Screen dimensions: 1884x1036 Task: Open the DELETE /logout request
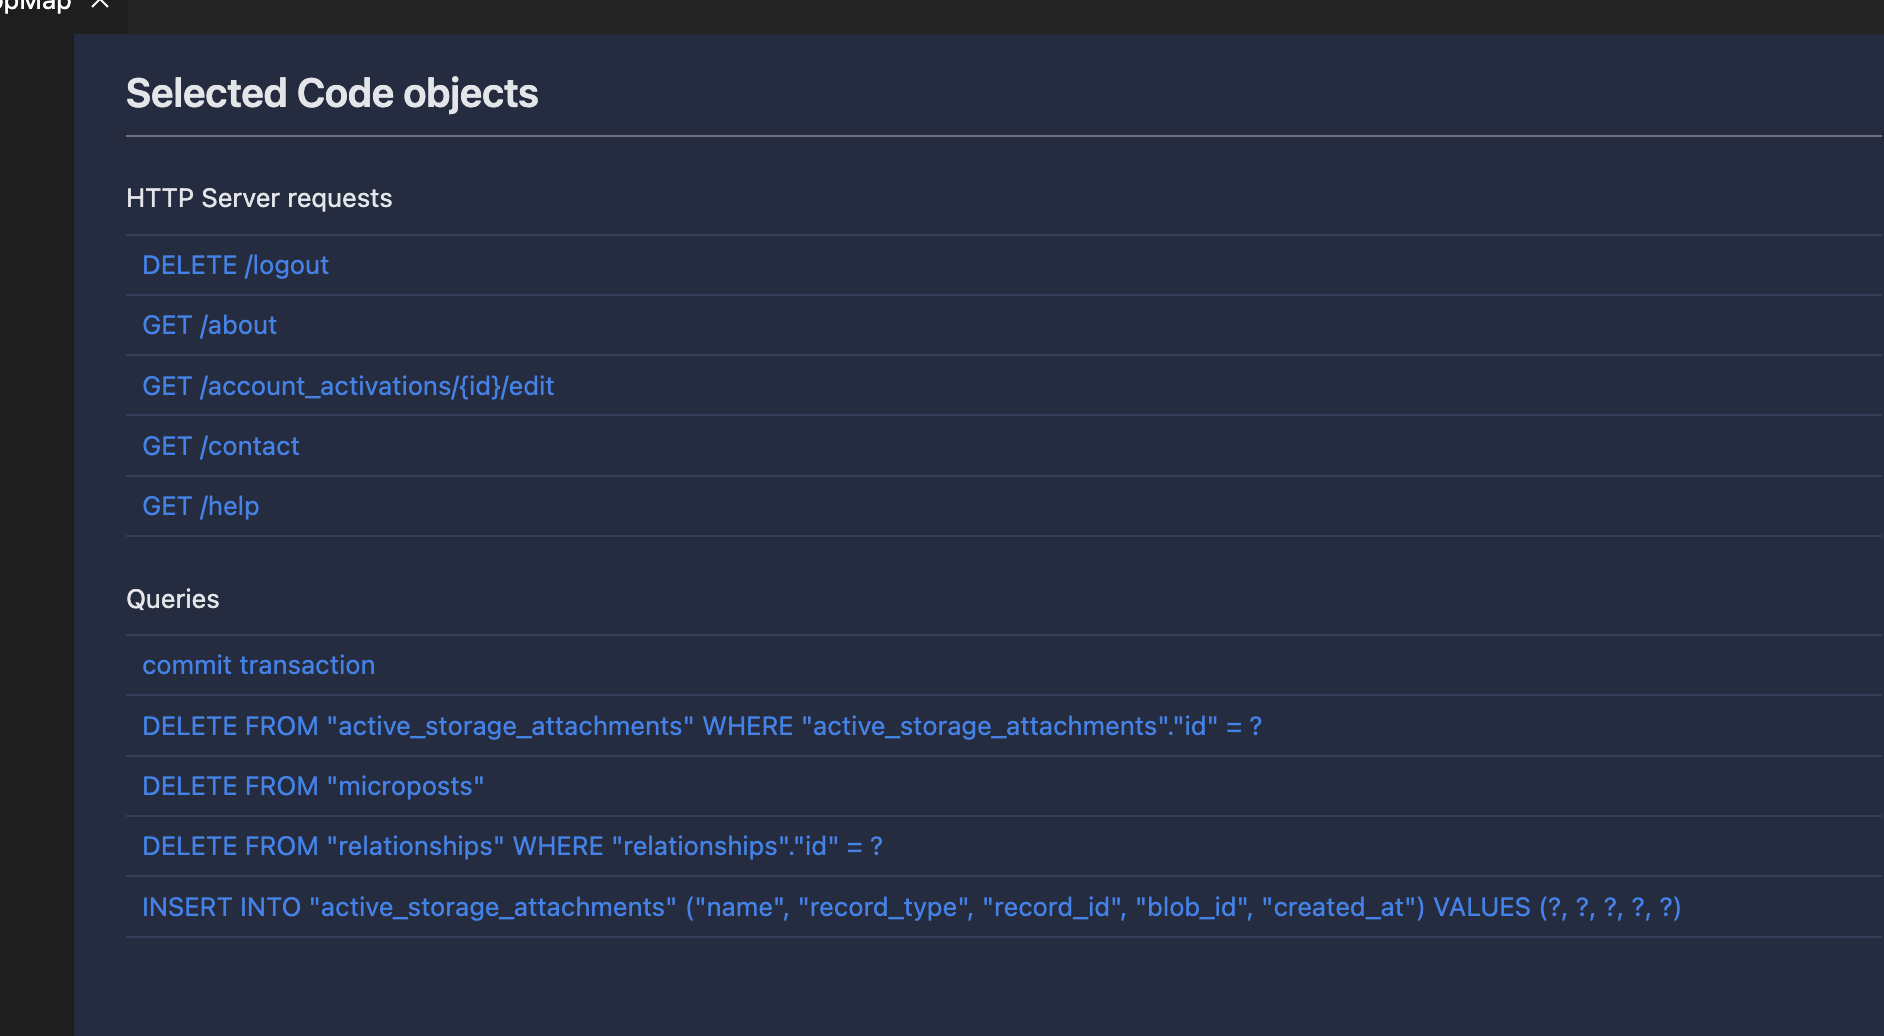click(235, 265)
